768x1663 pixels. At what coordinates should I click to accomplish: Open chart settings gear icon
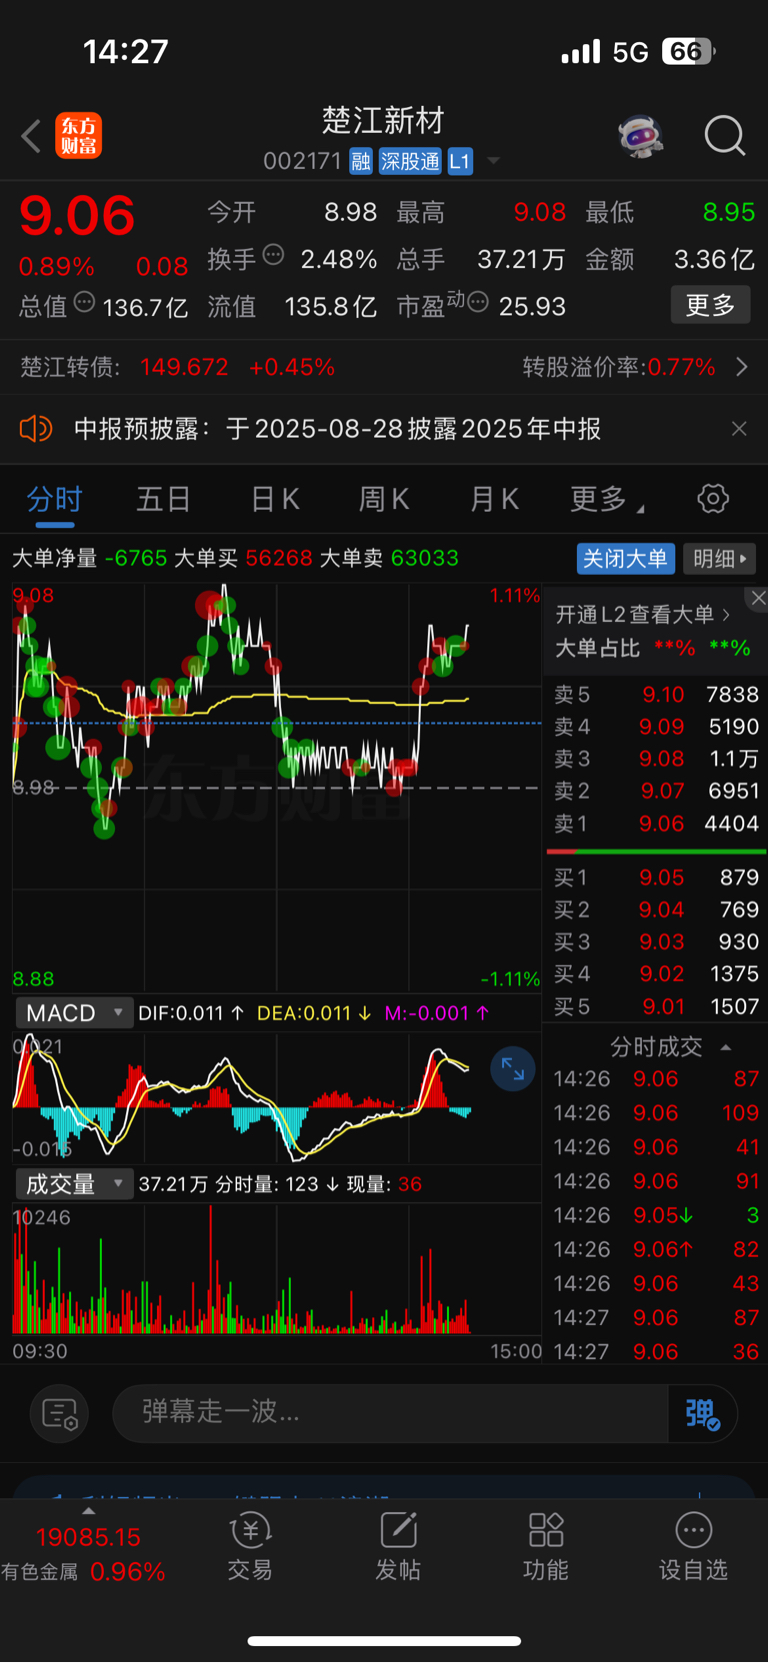[x=713, y=498]
